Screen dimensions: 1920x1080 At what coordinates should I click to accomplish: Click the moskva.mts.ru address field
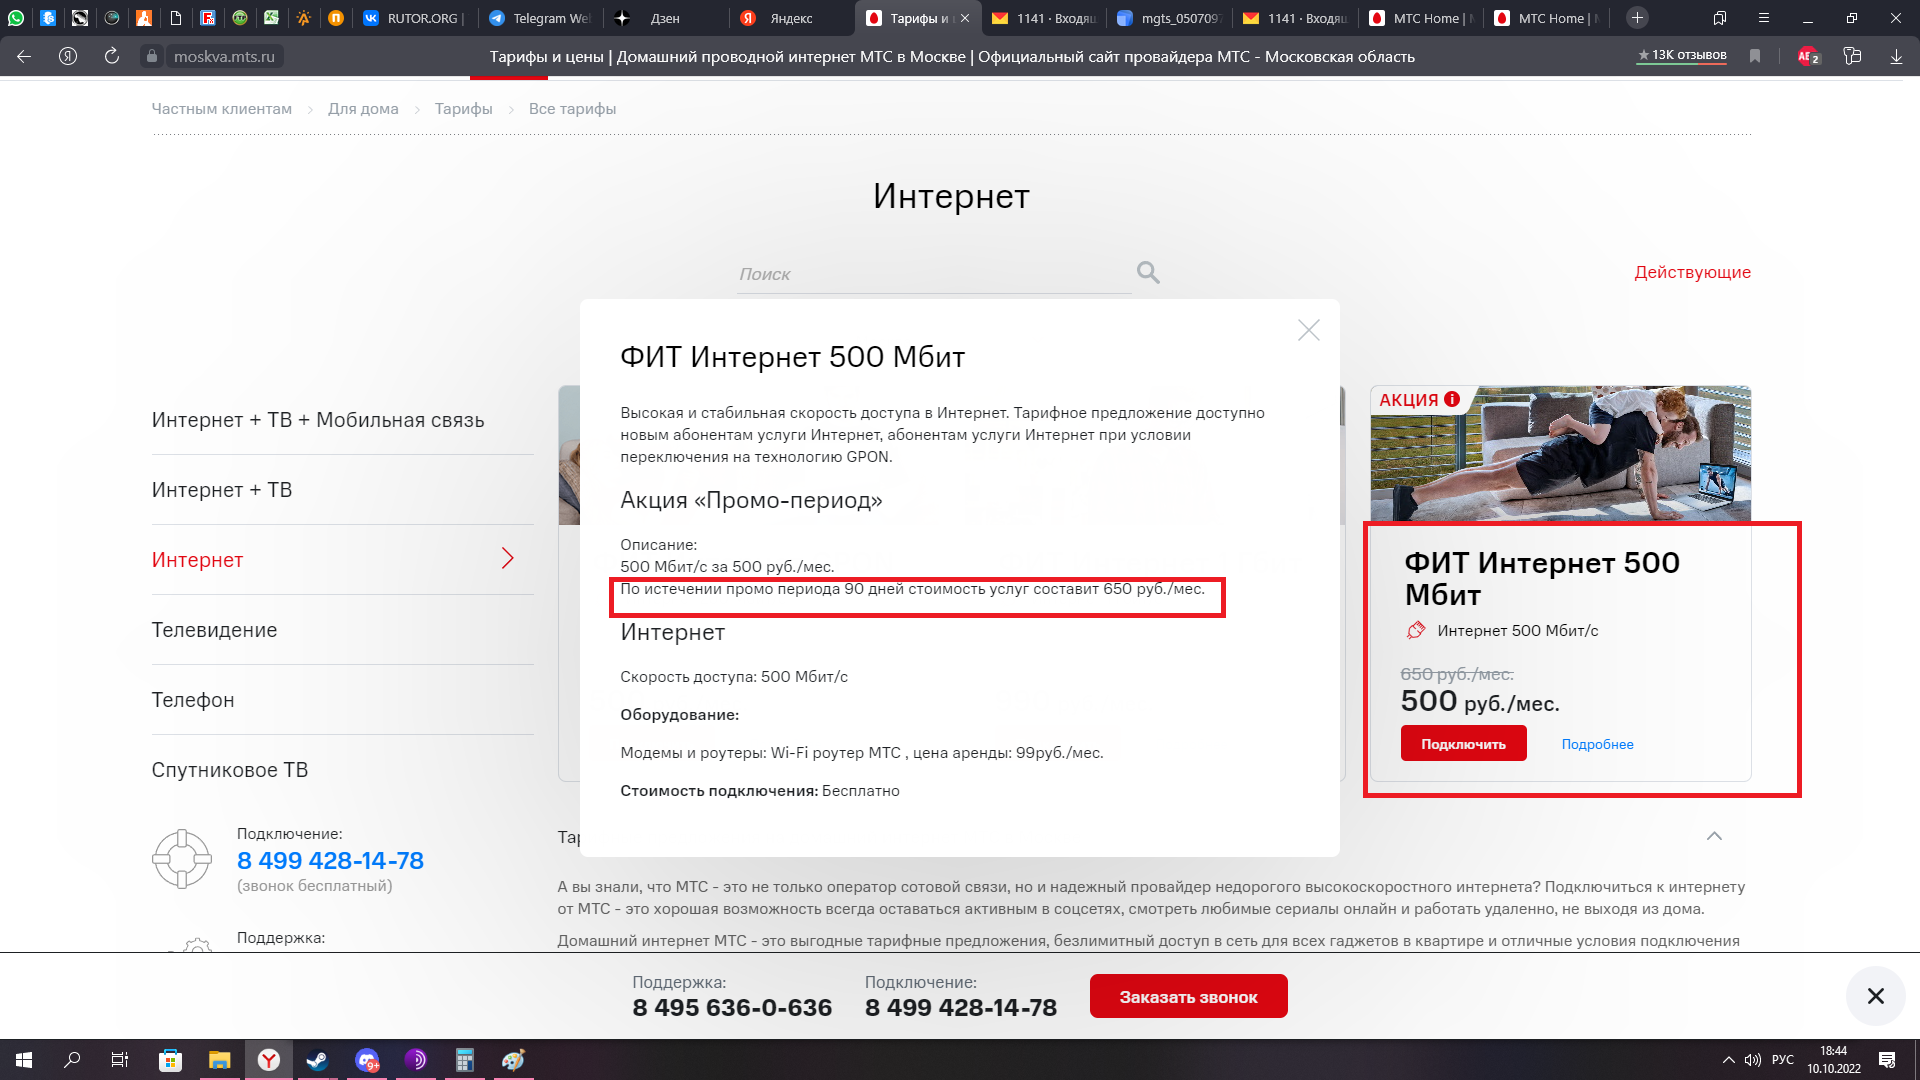point(224,56)
